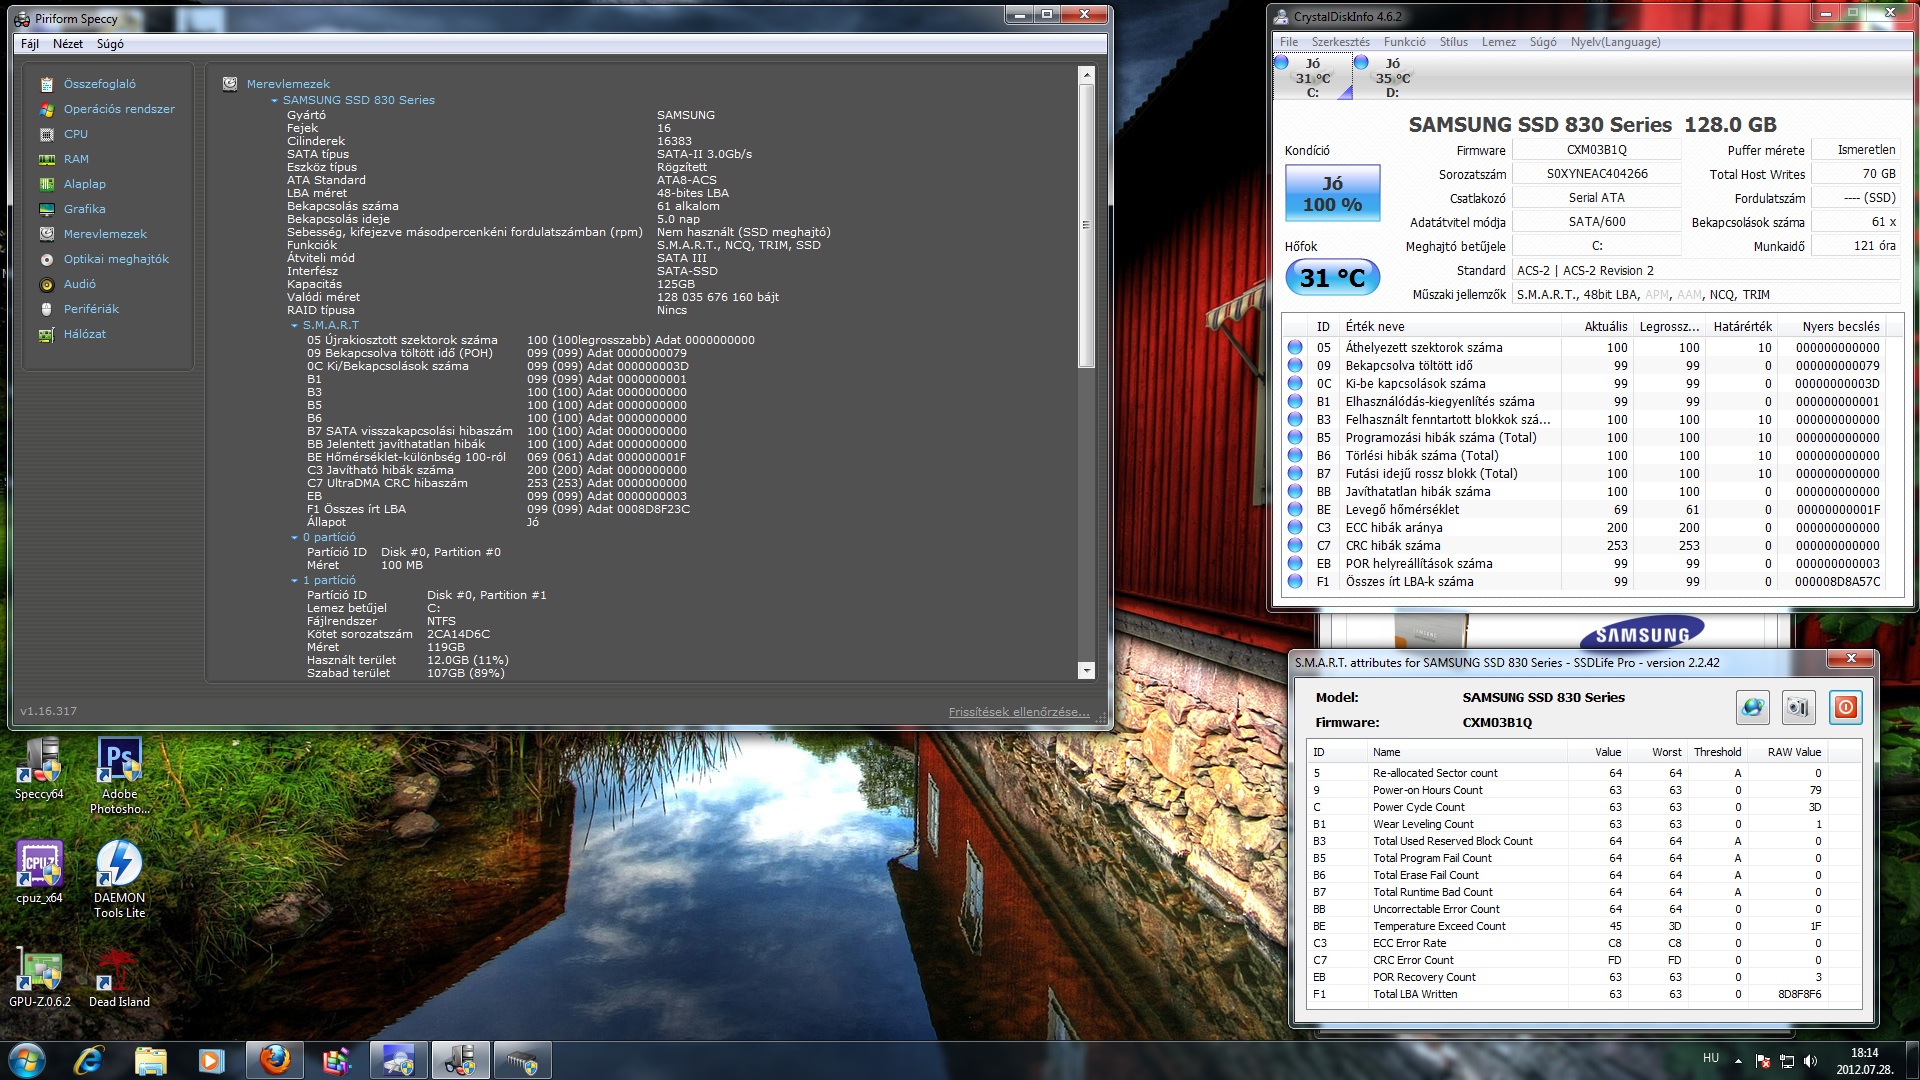1920x1080 pixels.
Task: Open File menu in CrystalDiskInfo
Action: [x=1289, y=42]
